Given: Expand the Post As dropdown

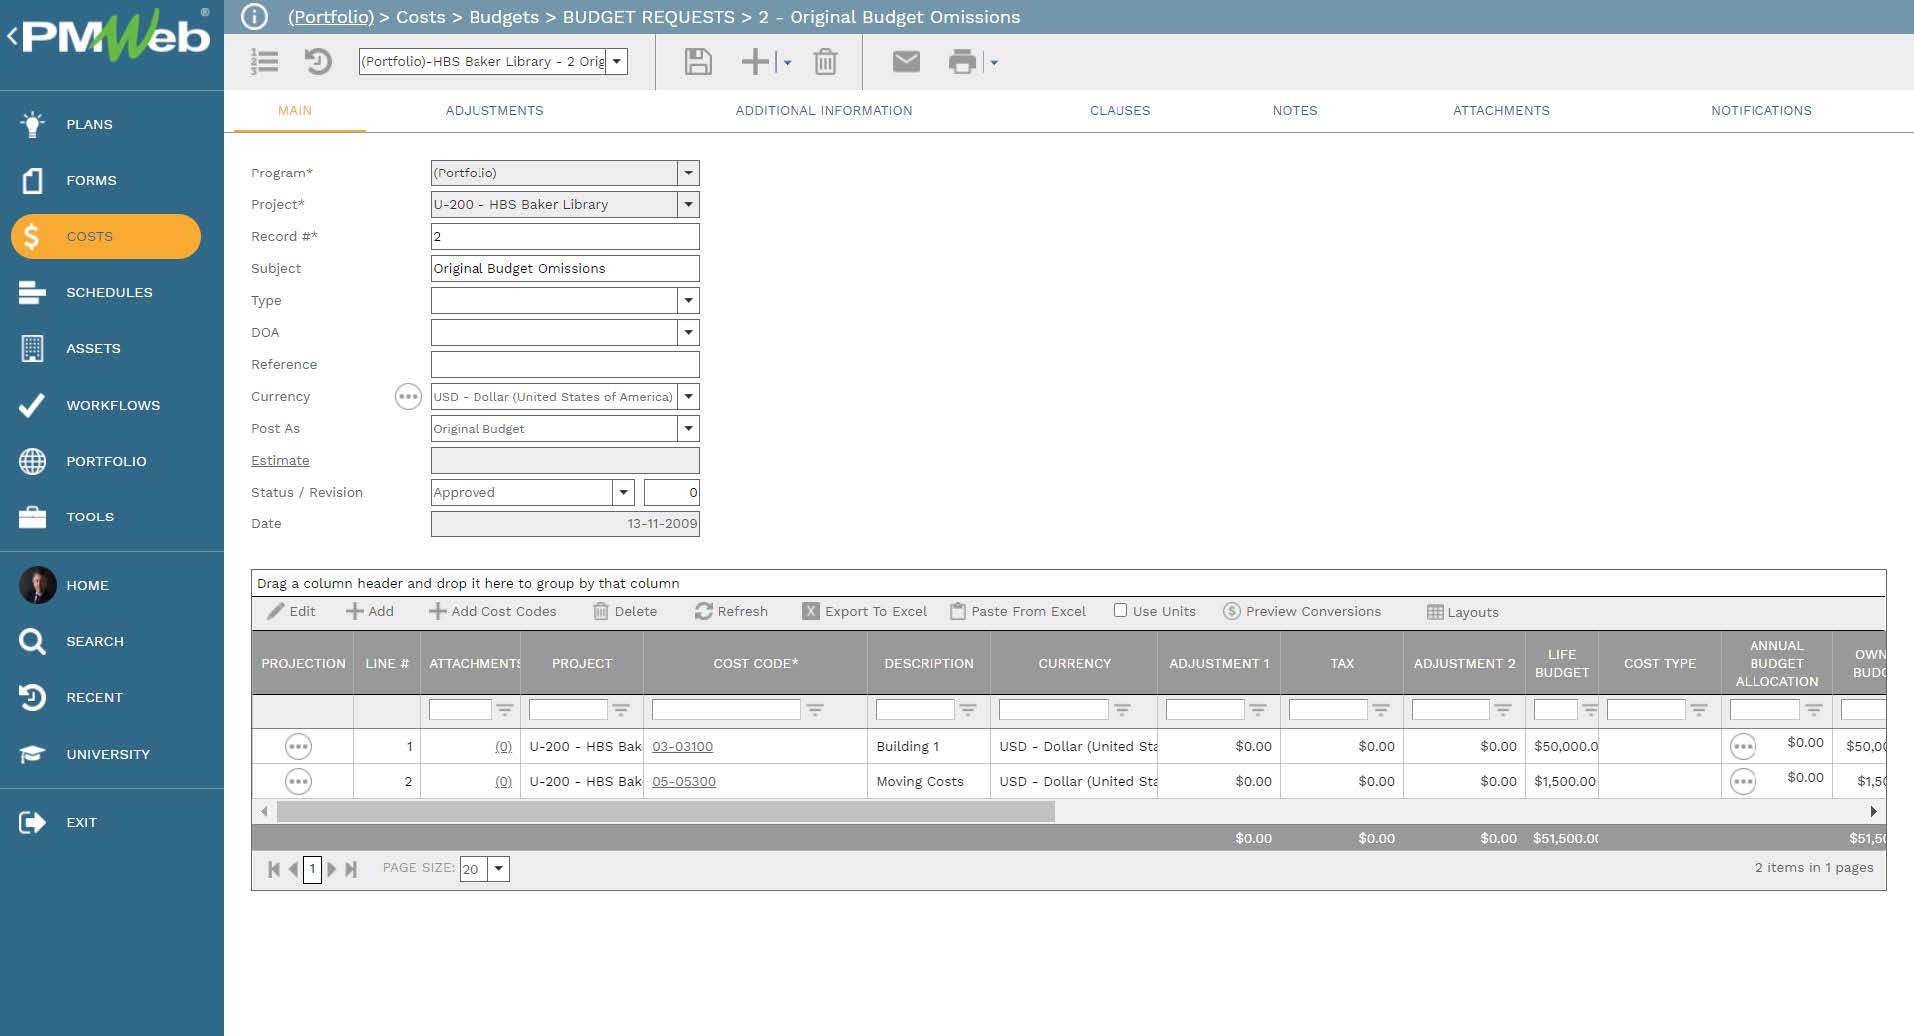Looking at the screenshot, I should 688,429.
